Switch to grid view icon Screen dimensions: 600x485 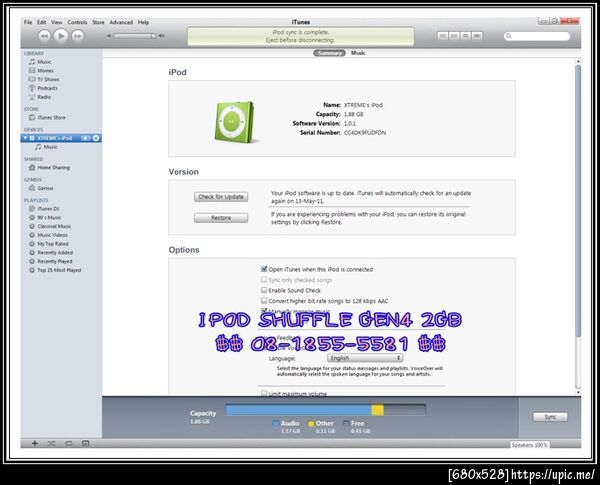coord(466,36)
